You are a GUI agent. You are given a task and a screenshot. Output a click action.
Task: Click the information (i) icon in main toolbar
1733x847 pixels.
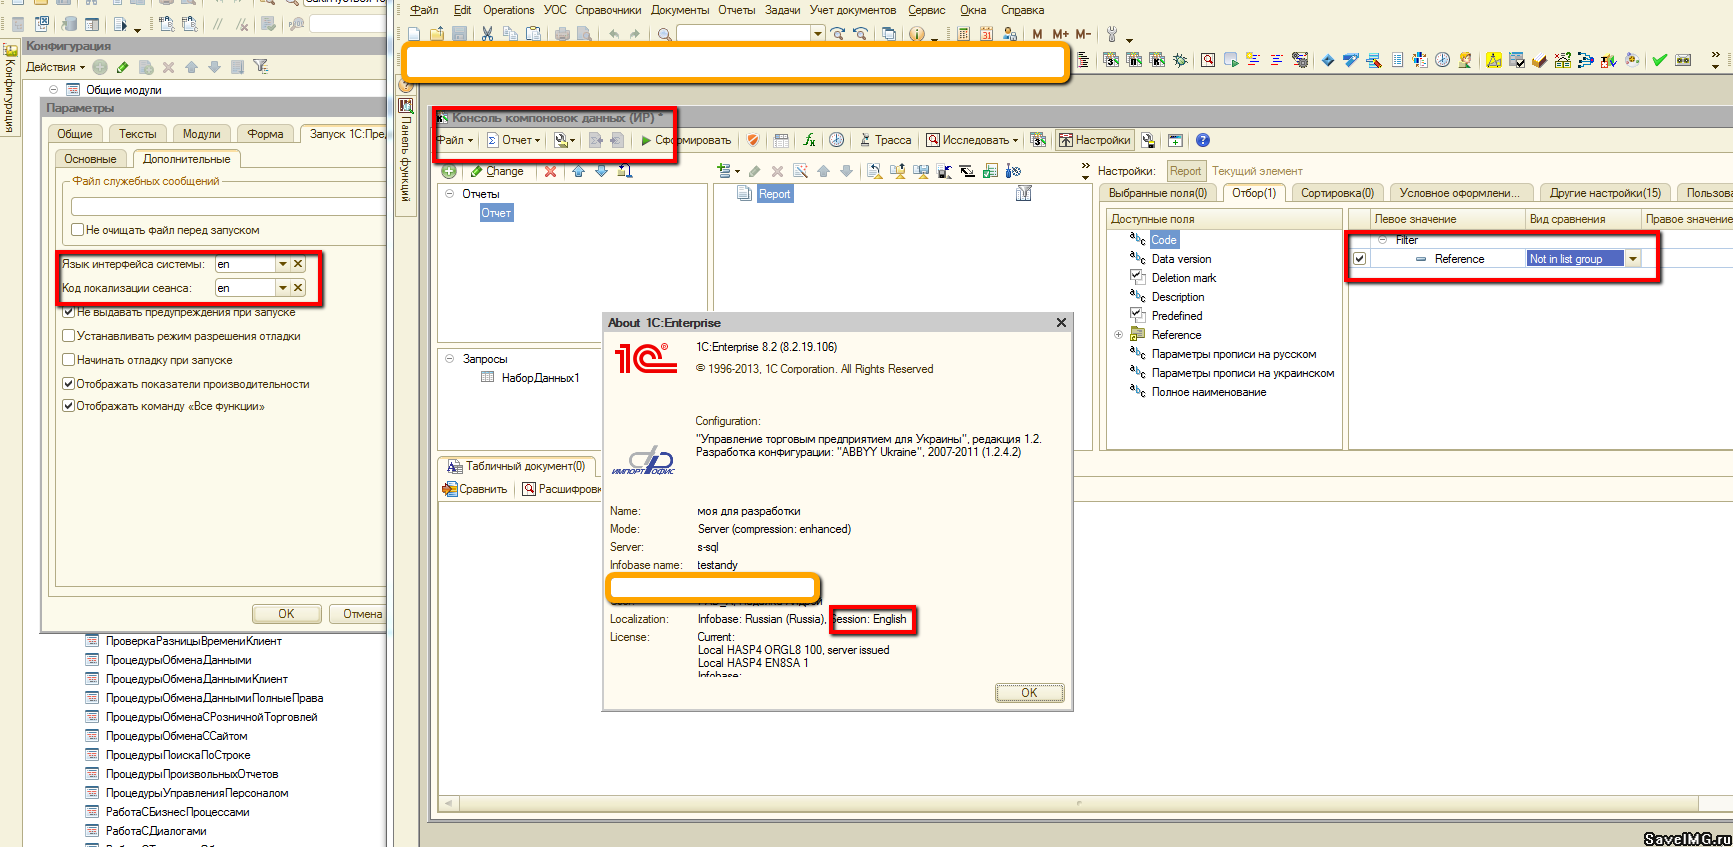917,34
